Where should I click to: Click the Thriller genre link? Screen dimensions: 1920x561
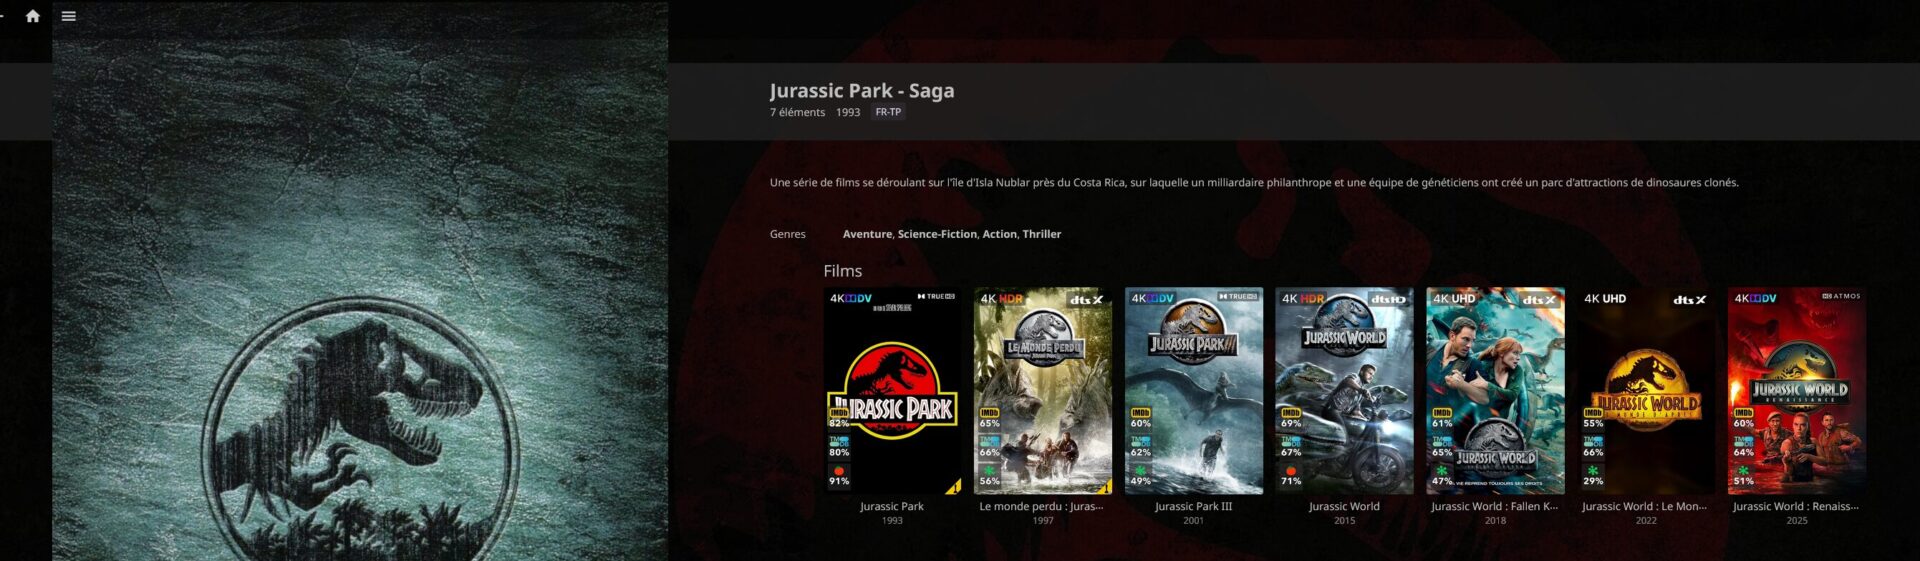tap(1042, 234)
